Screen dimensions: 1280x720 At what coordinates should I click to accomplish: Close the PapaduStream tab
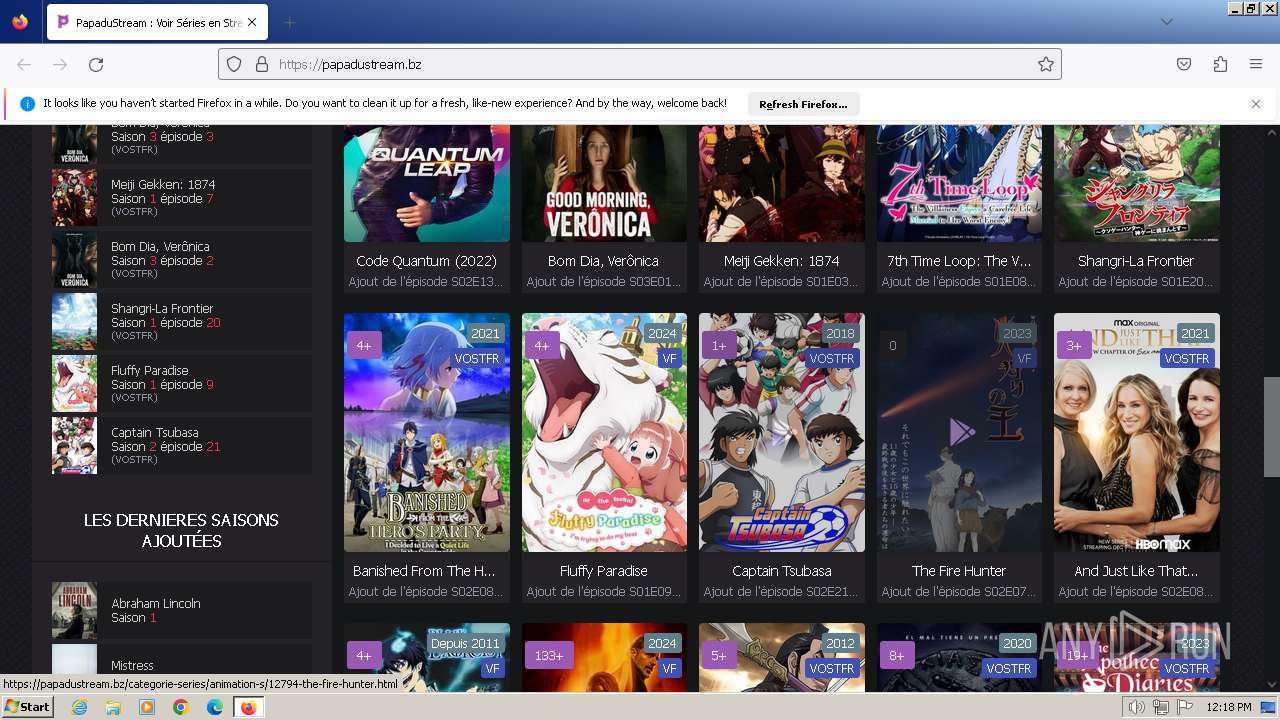point(252,22)
